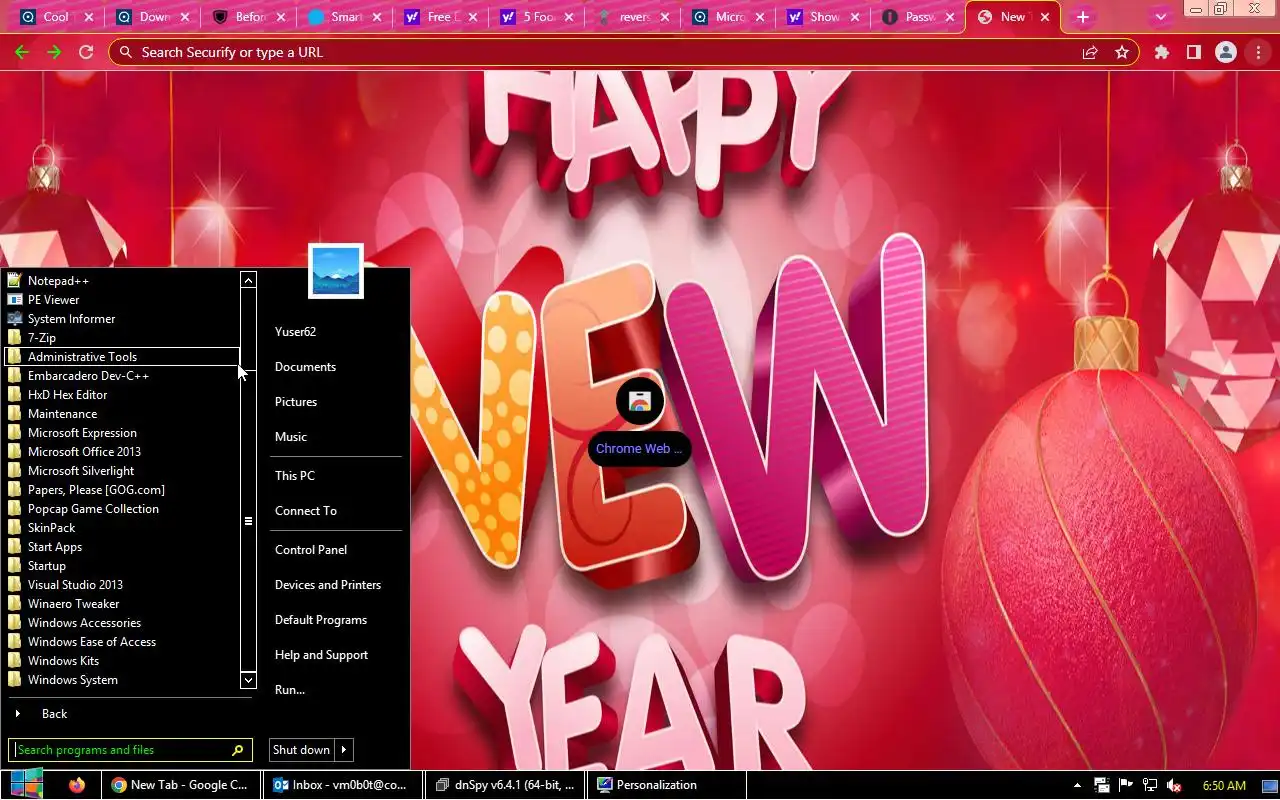This screenshot has height=800, width=1280.
Task: Open dnSpy v6.4.1 from the taskbar
Action: coord(506,785)
